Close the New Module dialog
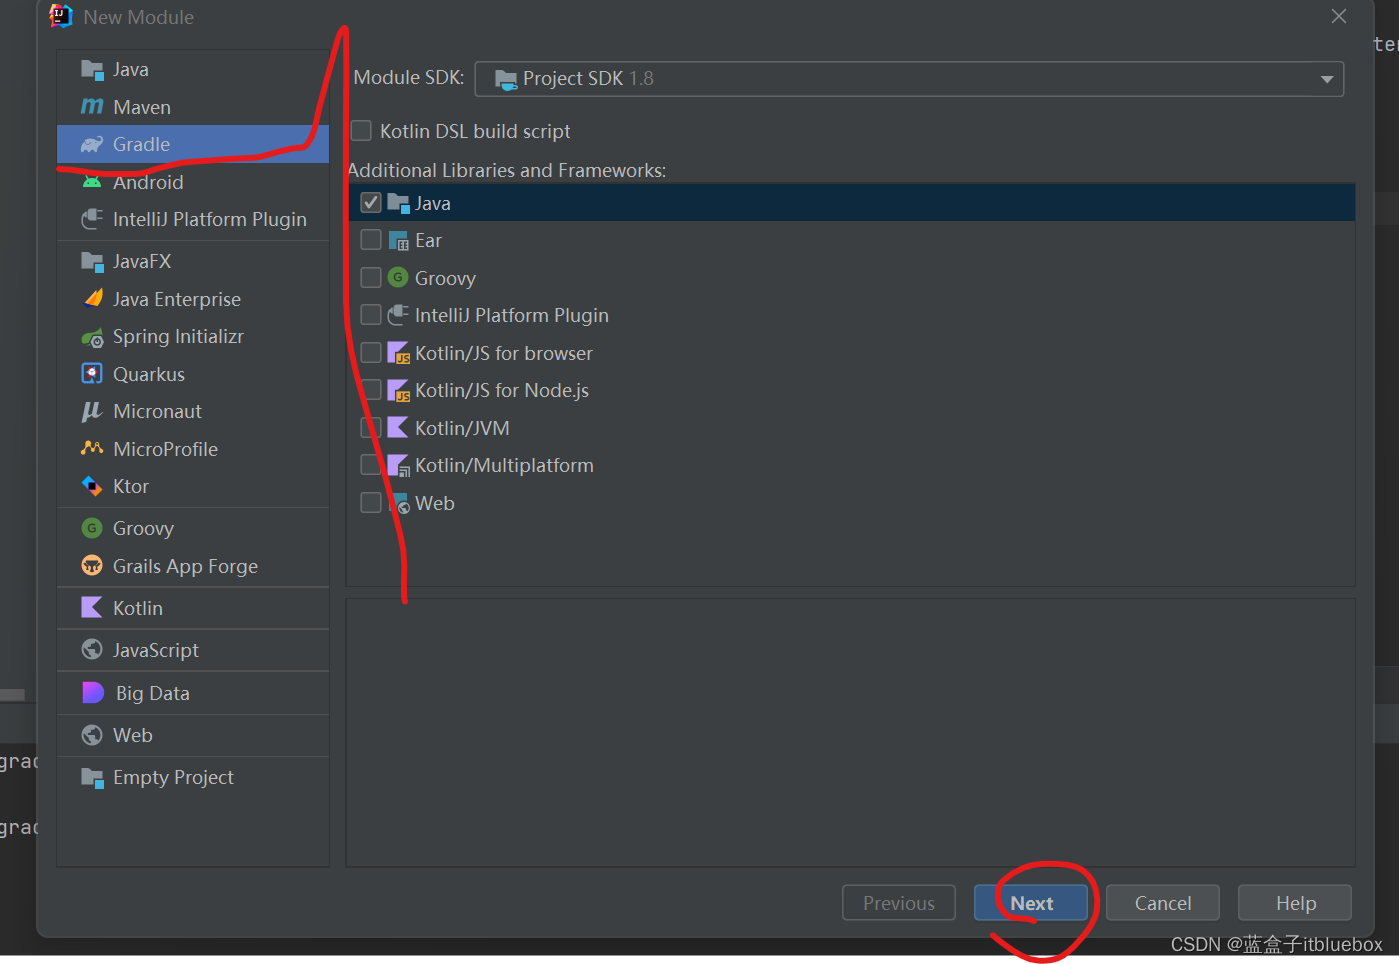 click(x=1339, y=16)
